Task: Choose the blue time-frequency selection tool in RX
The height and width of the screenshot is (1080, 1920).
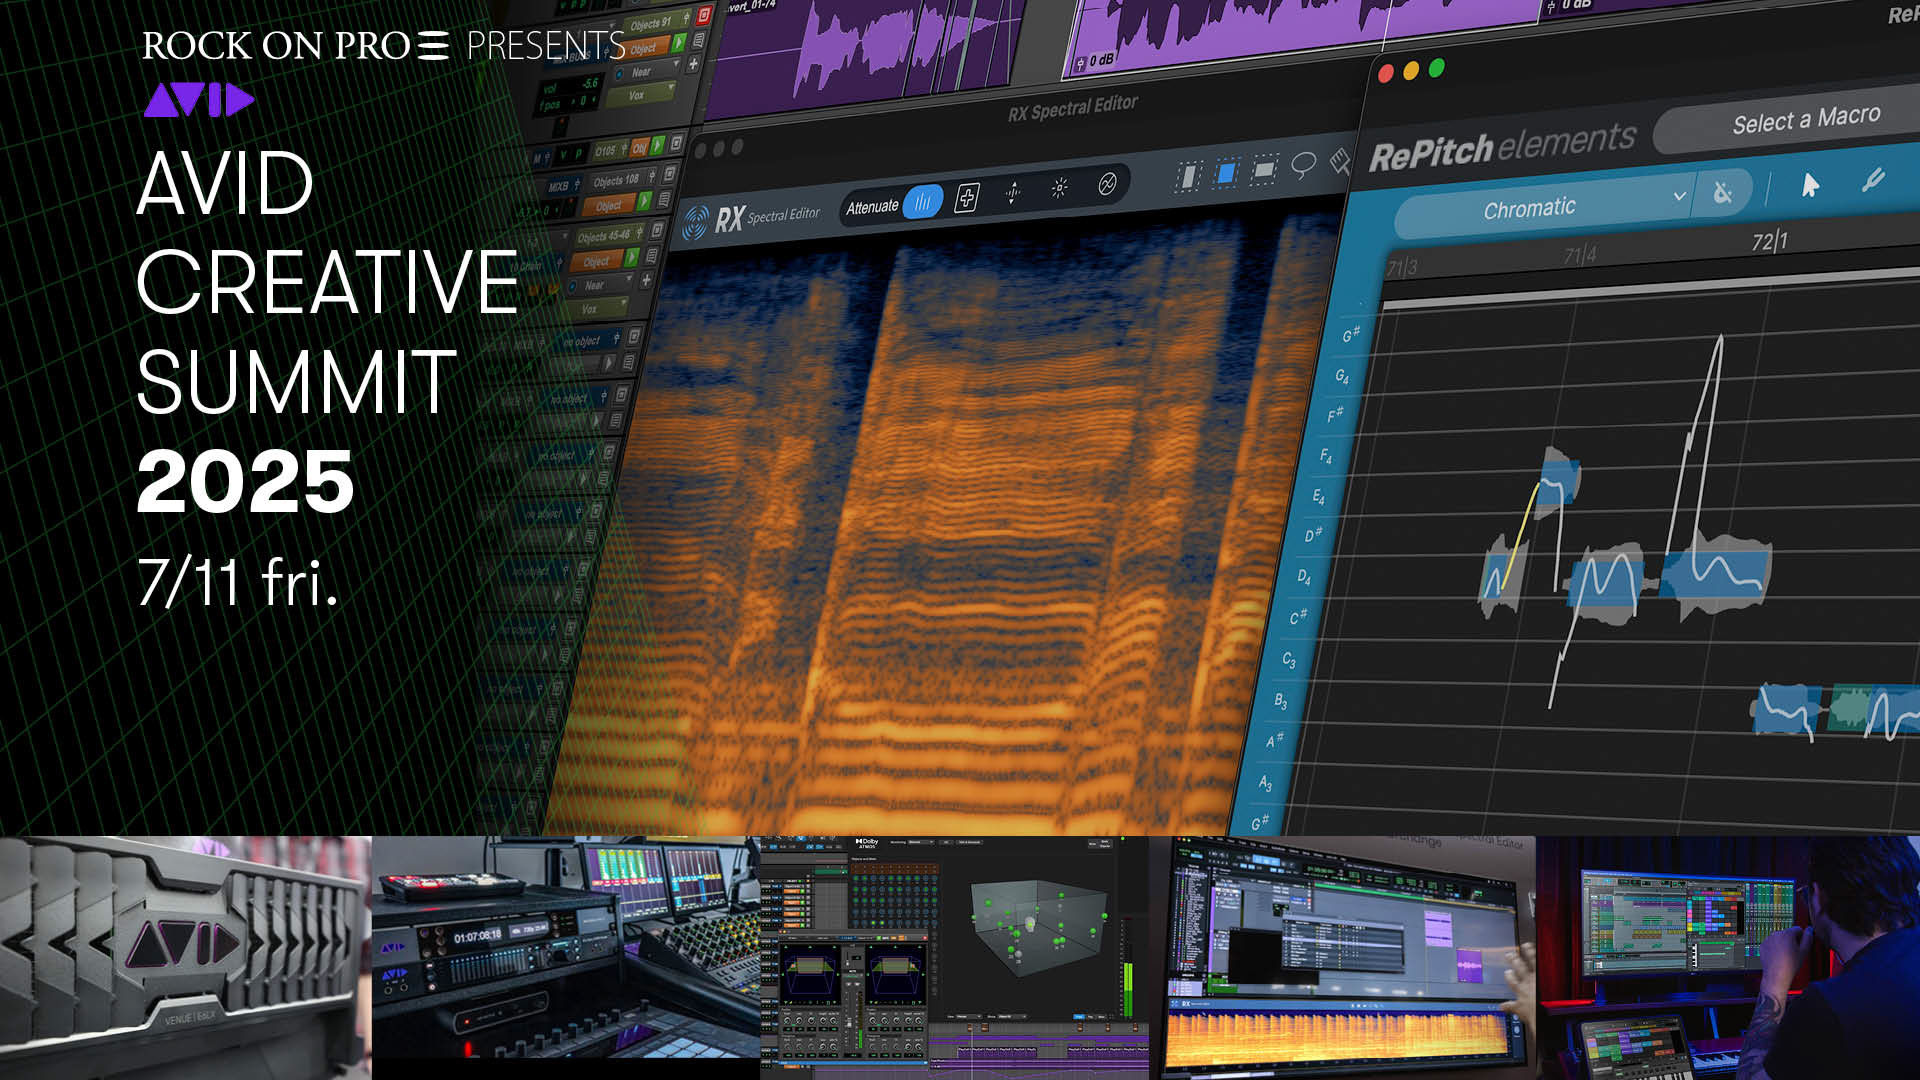Action: [x=1225, y=174]
